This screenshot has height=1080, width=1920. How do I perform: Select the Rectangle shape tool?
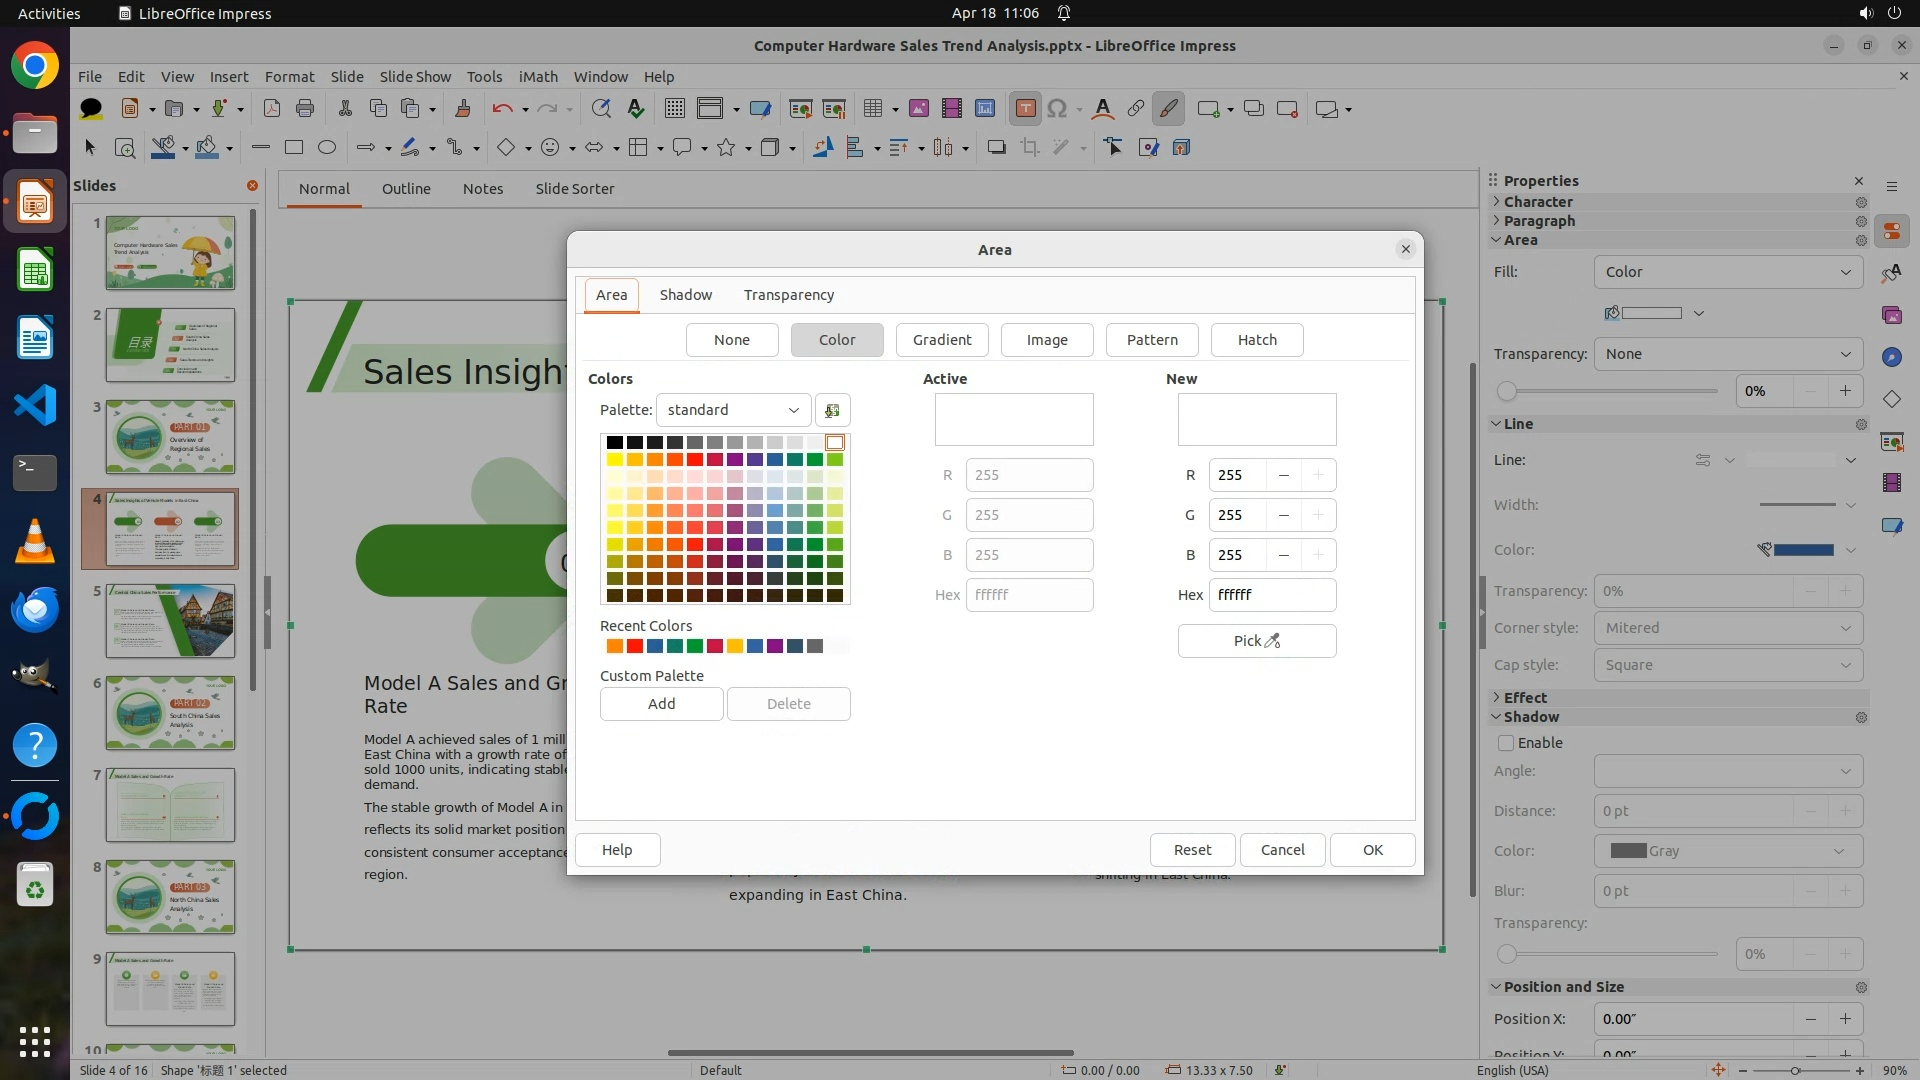pos(293,147)
